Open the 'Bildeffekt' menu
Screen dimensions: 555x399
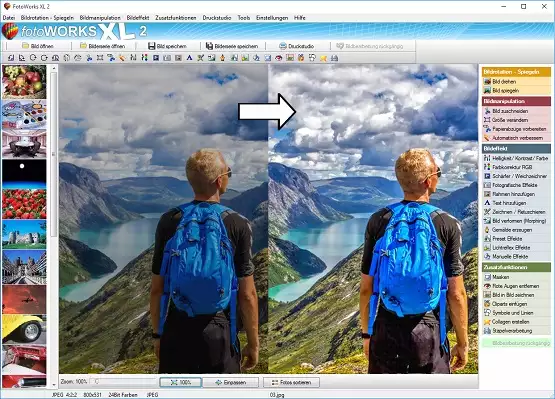pos(138,17)
